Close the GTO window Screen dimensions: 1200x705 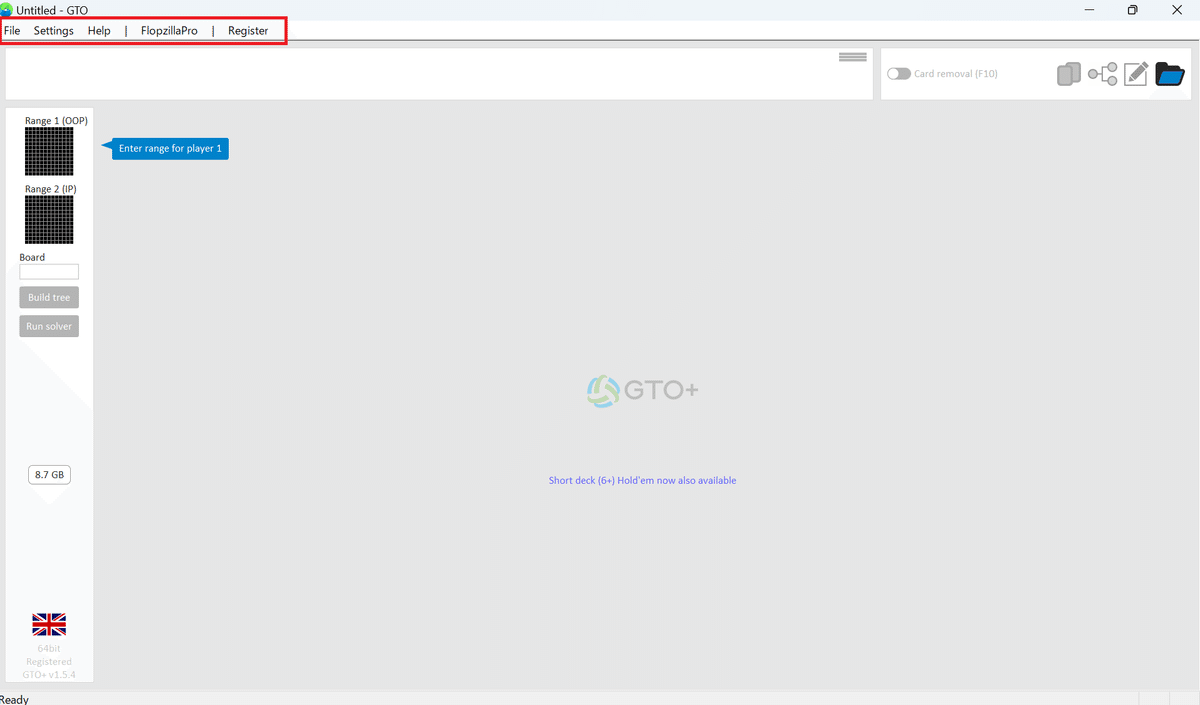pyautogui.click(x=1177, y=10)
